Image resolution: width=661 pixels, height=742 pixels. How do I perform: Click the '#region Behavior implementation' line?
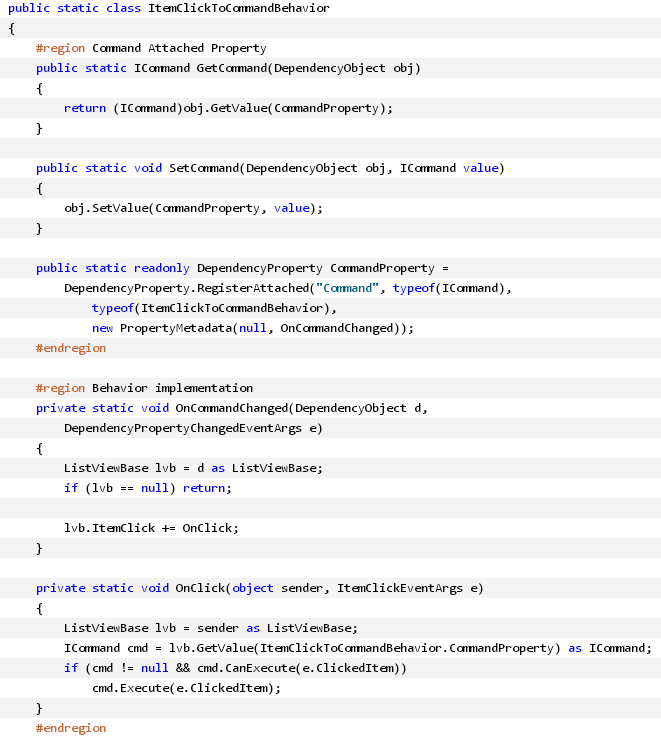pos(144,389)
